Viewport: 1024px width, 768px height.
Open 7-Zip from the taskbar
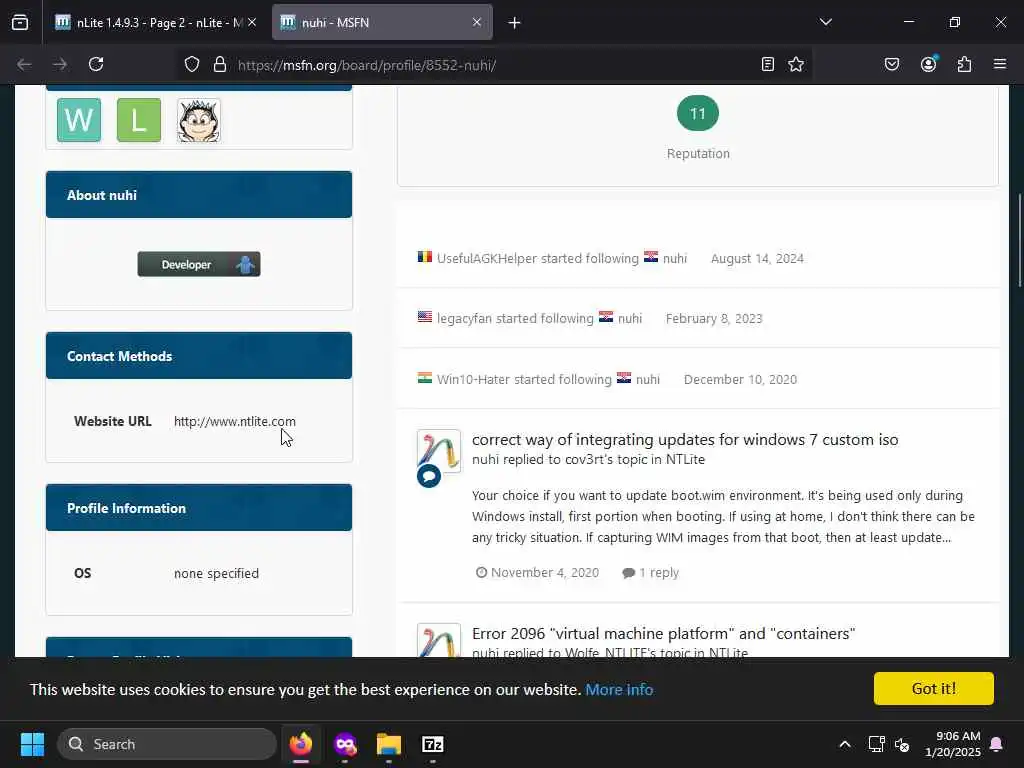coord(433,744)
